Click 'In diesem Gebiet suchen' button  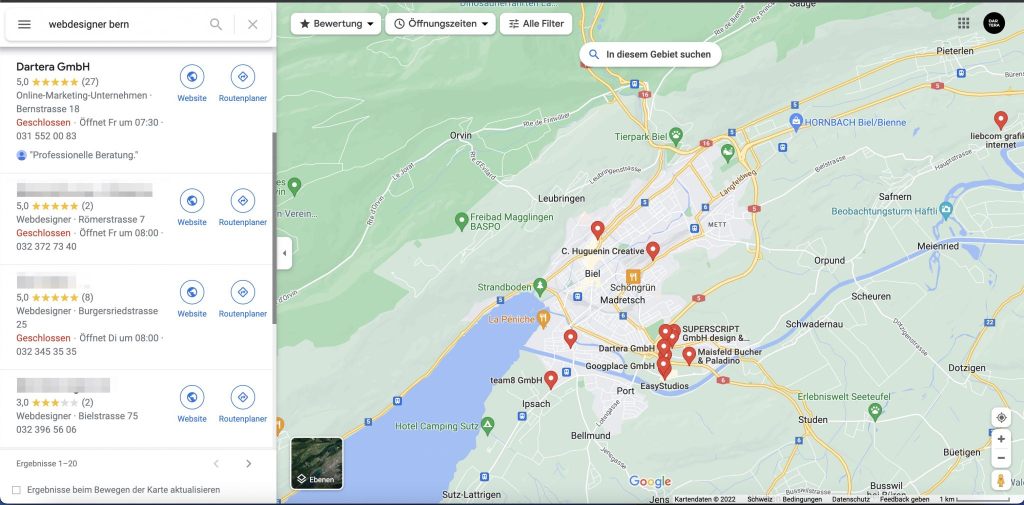coord(650,54)
